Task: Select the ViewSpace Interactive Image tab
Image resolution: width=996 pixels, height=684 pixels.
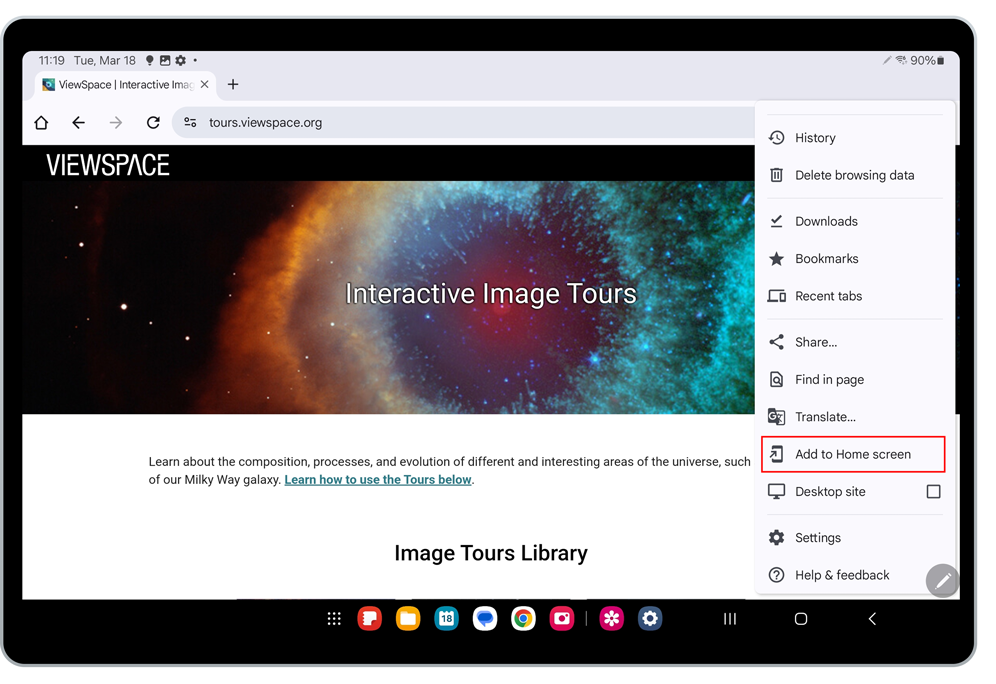Action: (126, 84)
